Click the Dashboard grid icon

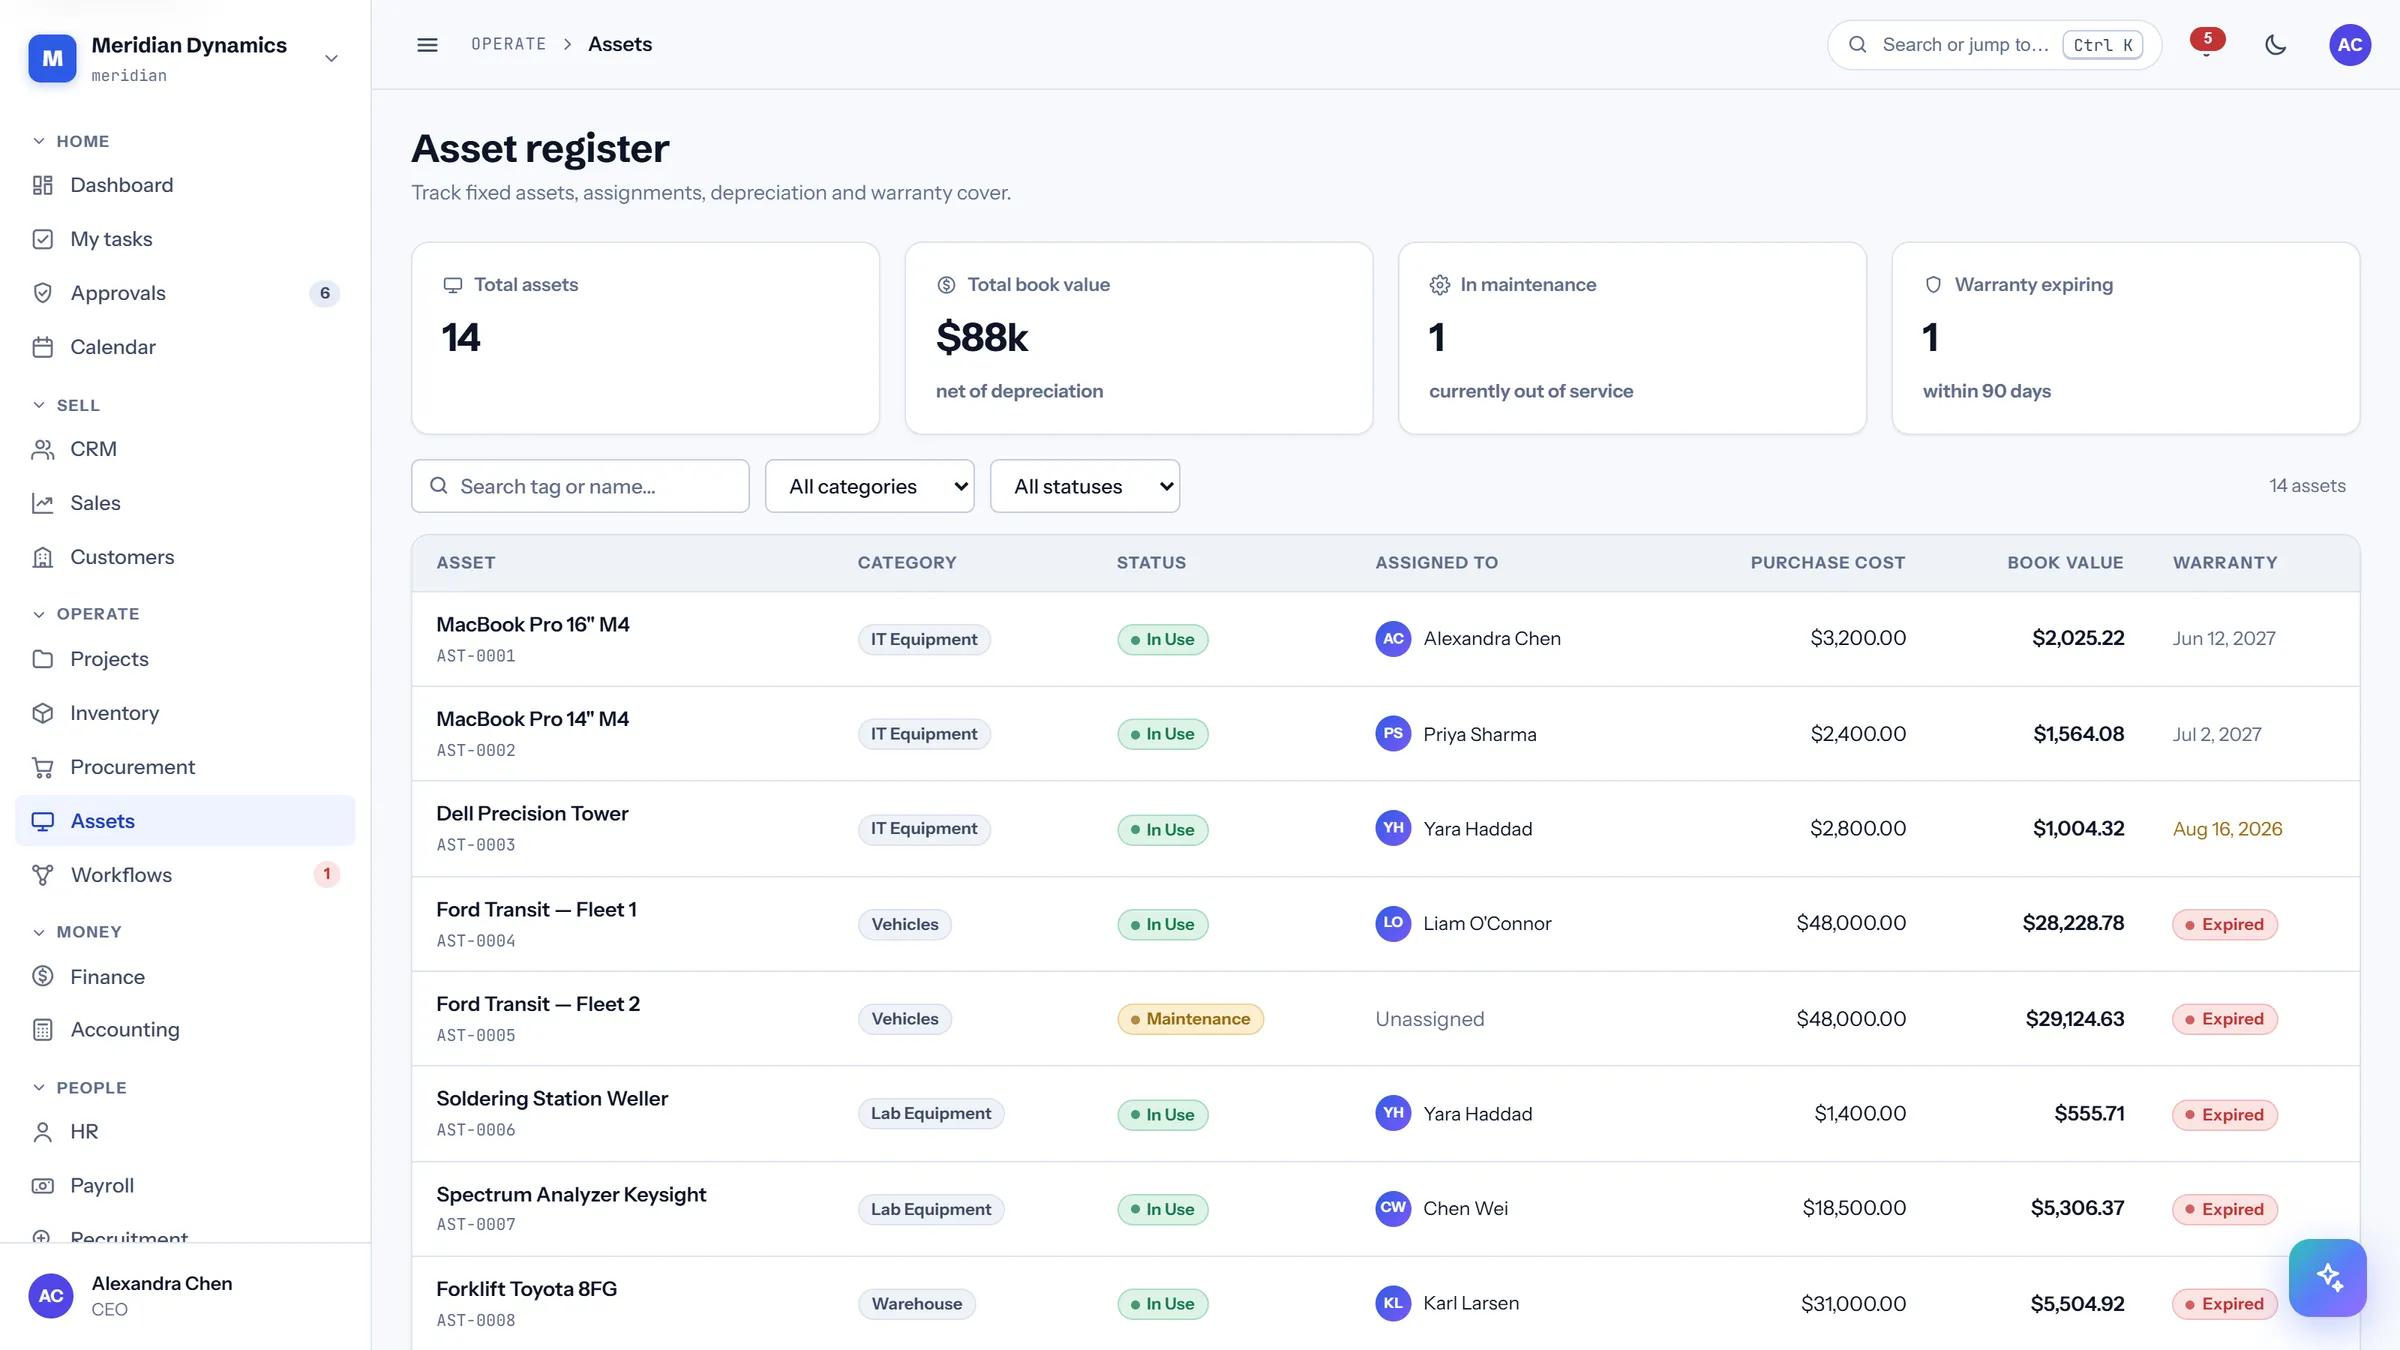pos(43,185)
